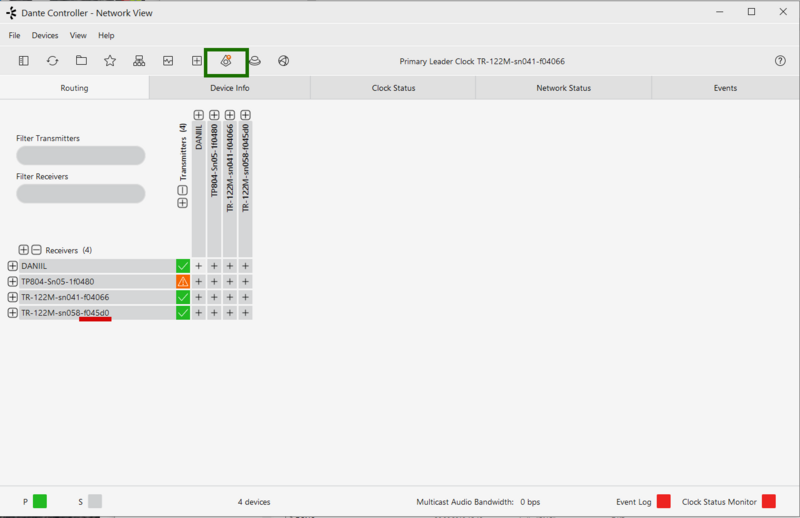
Task: Click the Filter Receivers input field
Action: 81,194
